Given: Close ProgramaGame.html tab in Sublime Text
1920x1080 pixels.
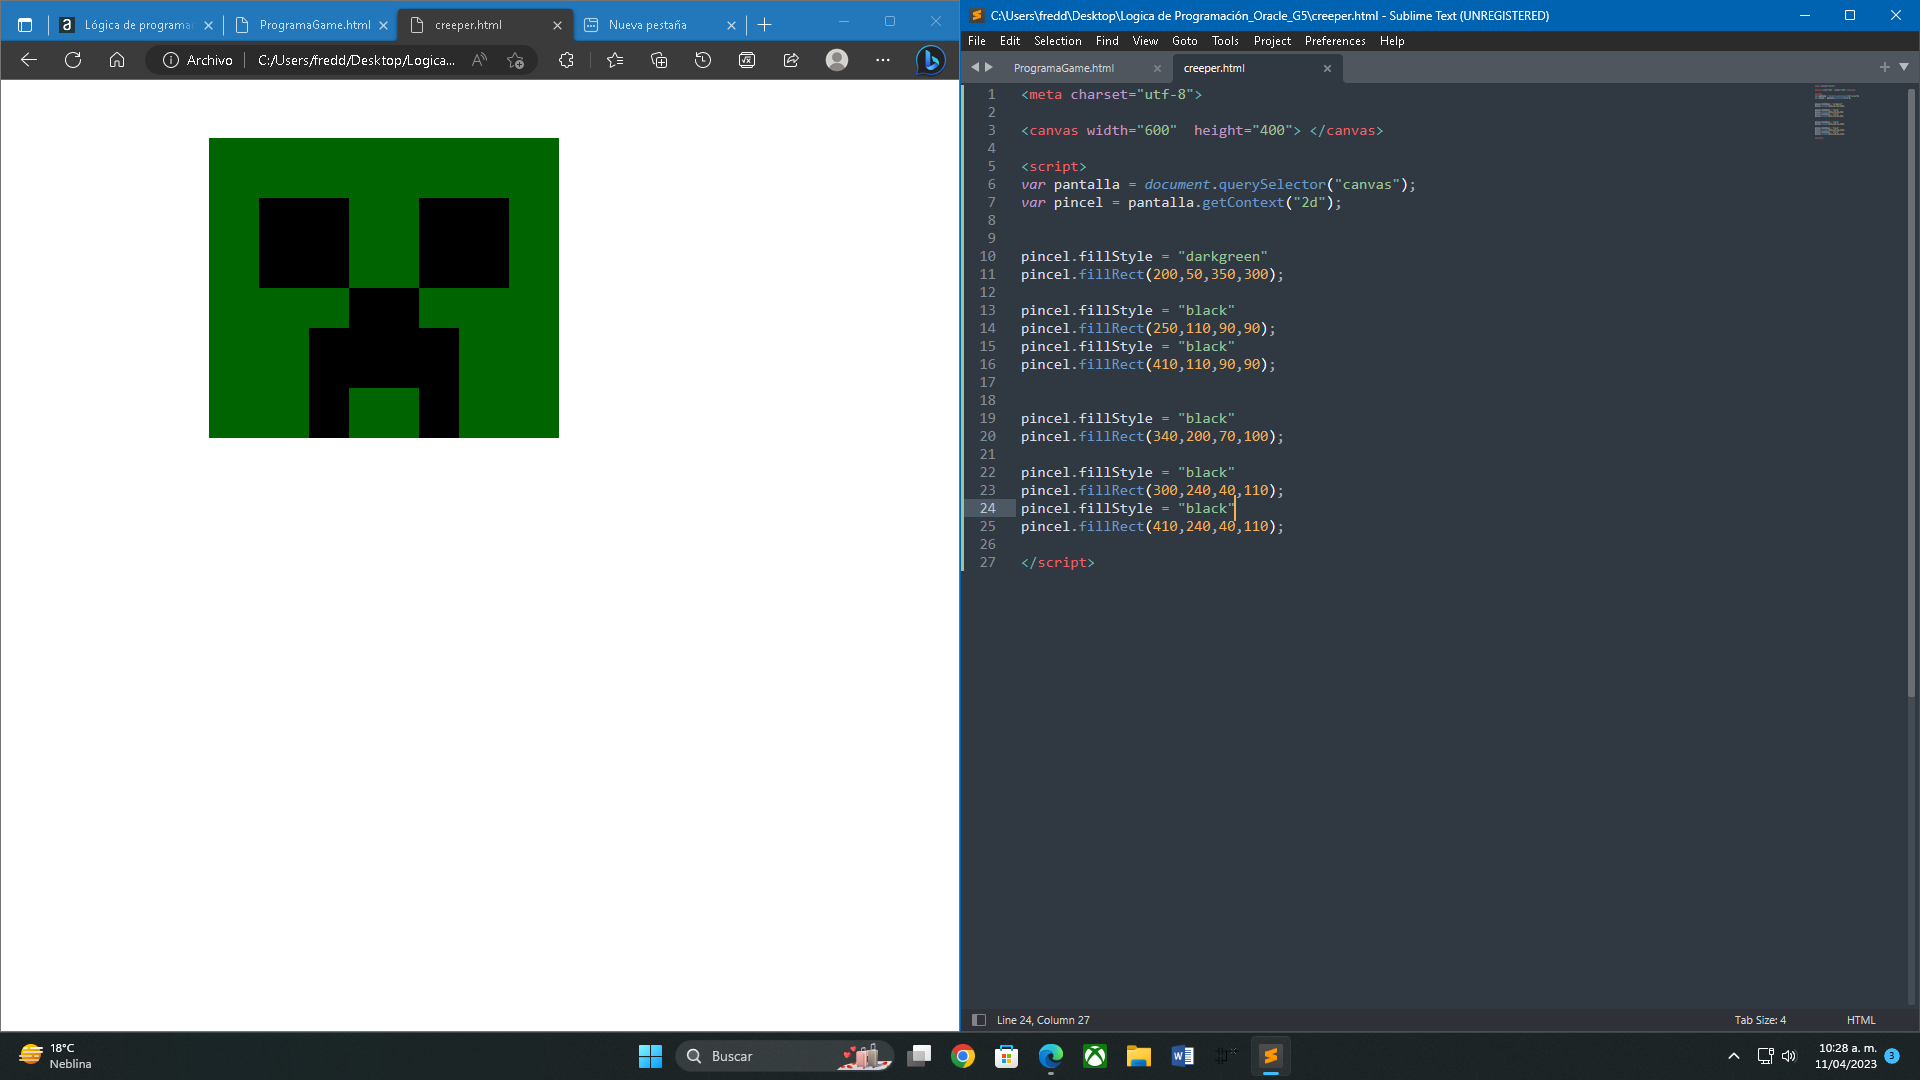Looking at the screenshot, I should (1157, 68).
